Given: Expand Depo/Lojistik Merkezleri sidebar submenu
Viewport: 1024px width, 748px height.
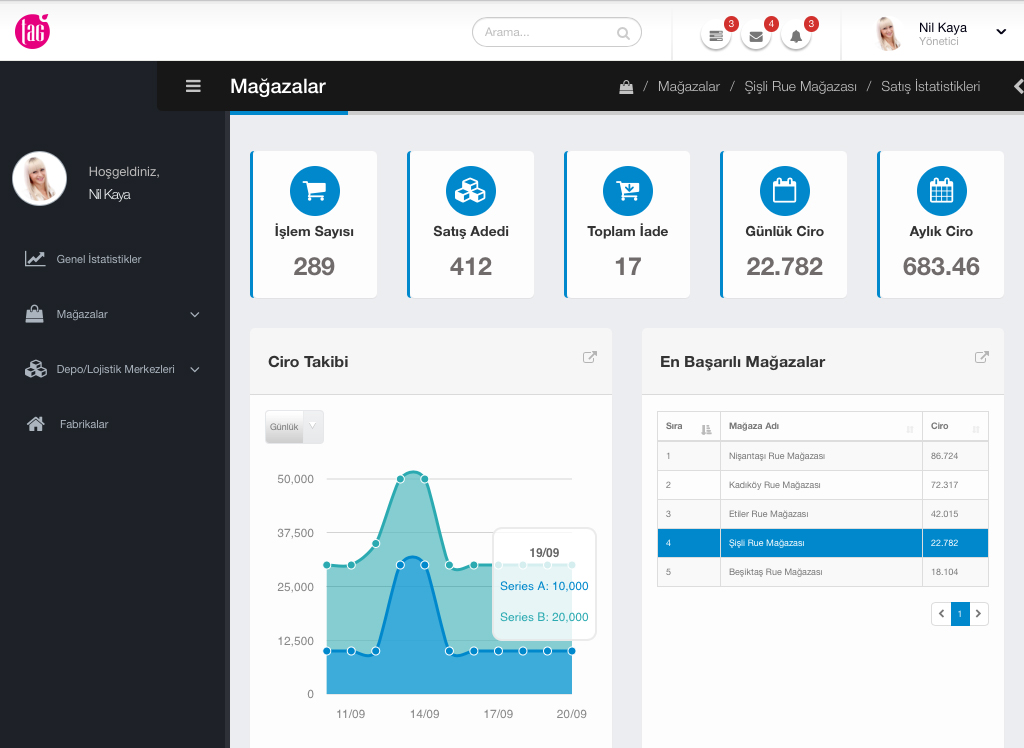Looking at the screenshot, I should (x=195, y=370).
